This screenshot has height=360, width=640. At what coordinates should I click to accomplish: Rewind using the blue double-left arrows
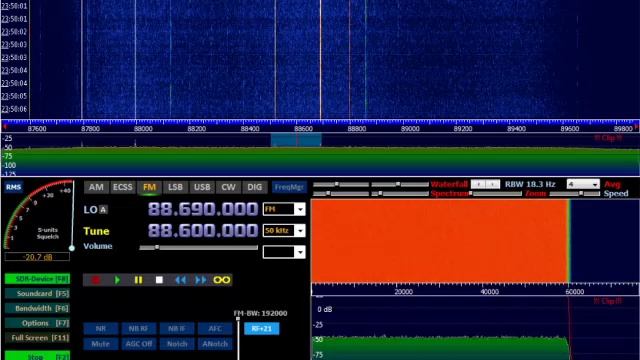coord(180,280)
